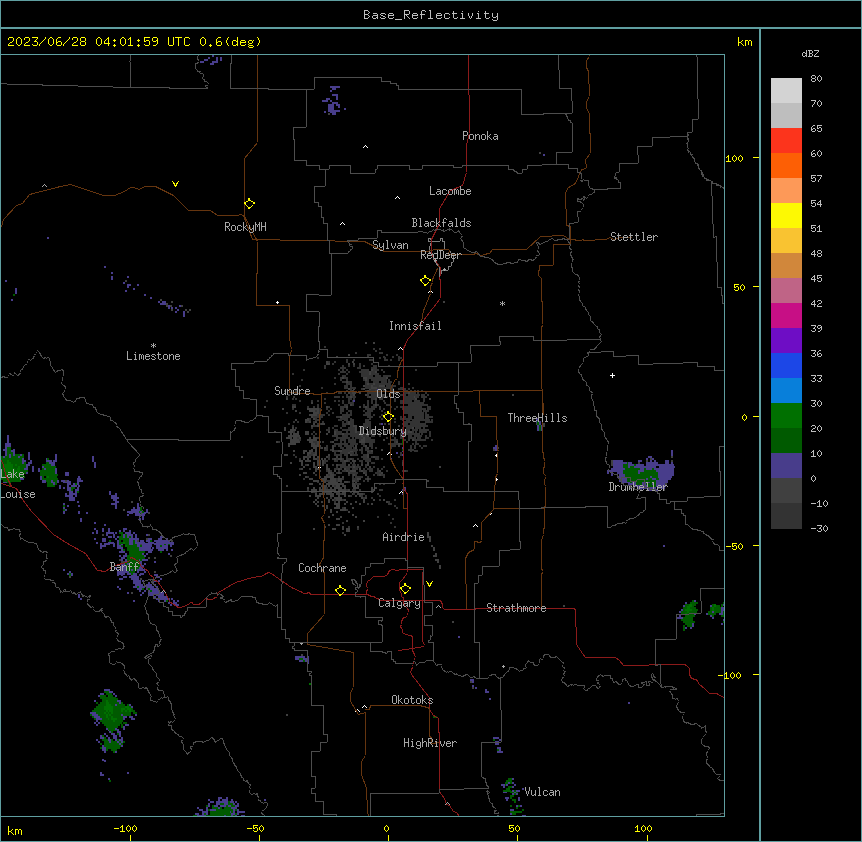Screen dimensions: 862x842
Task: Click the Okotoks town label
Action: tap(412, 700)
